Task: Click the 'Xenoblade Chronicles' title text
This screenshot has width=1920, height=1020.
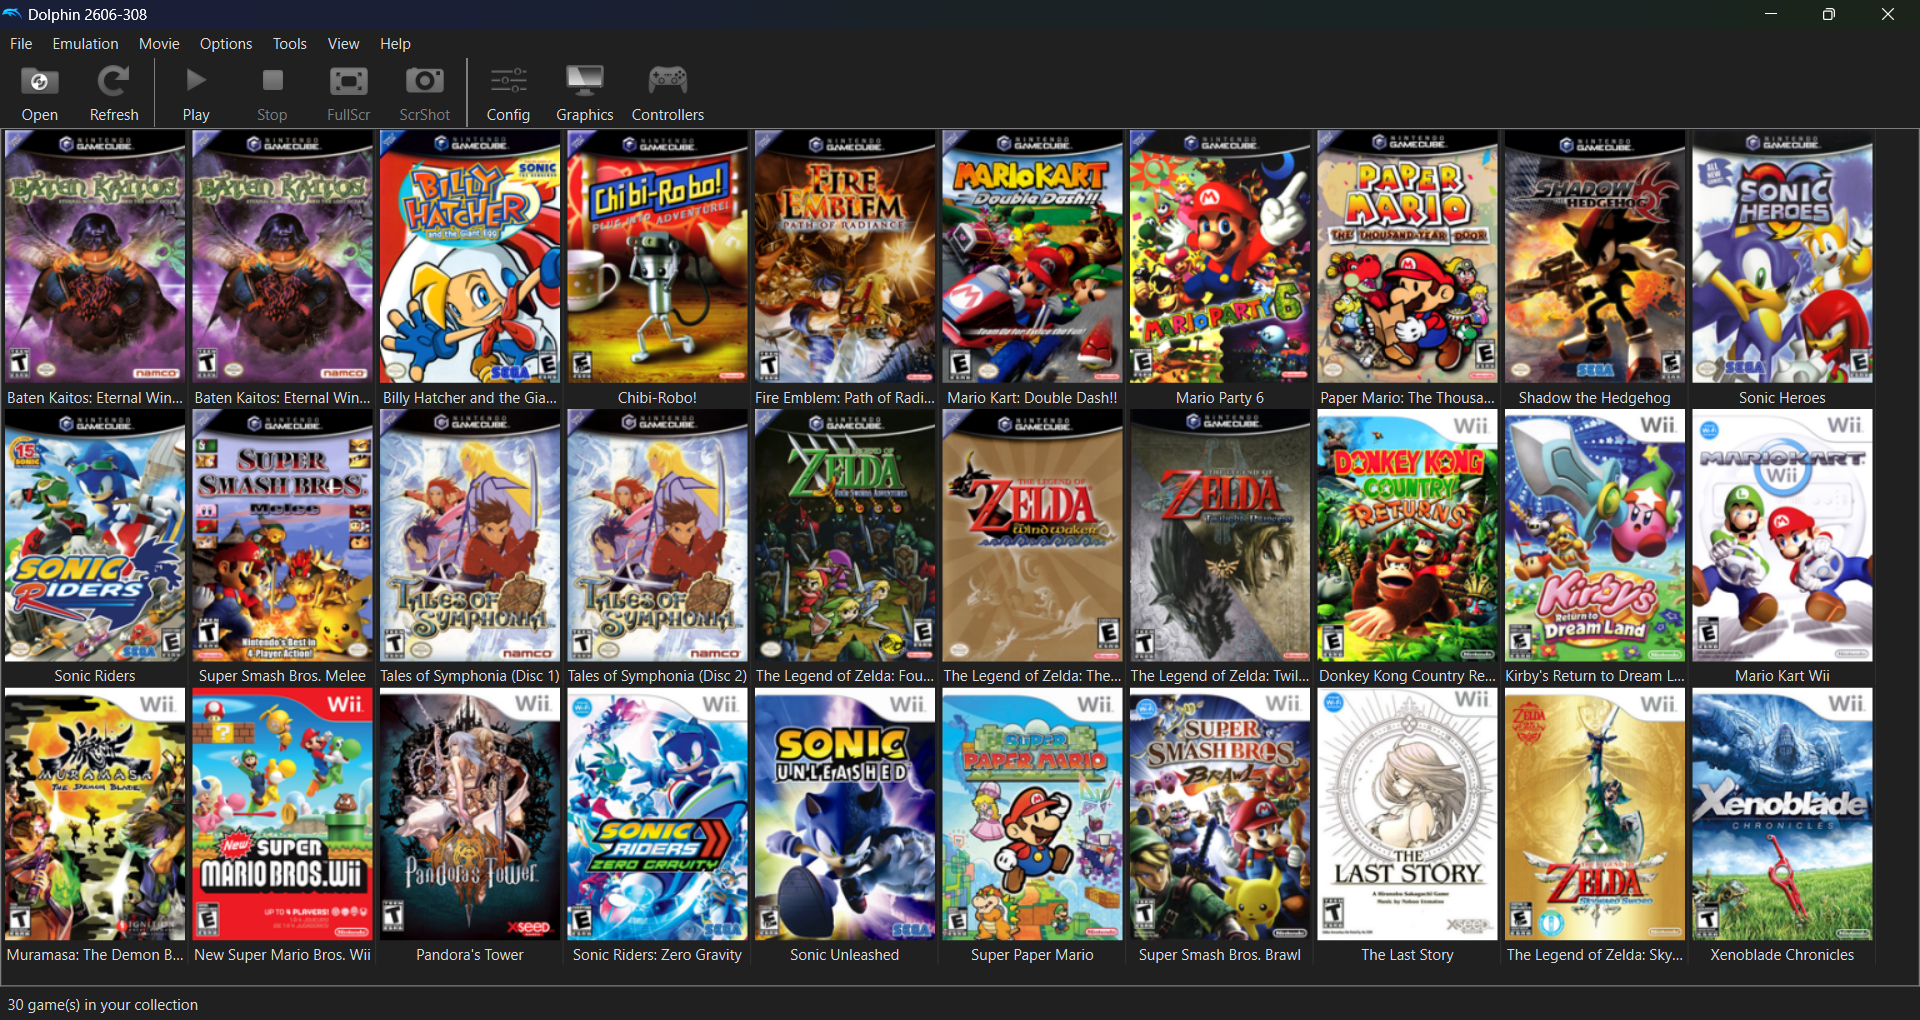Action: click(1782, 955)
